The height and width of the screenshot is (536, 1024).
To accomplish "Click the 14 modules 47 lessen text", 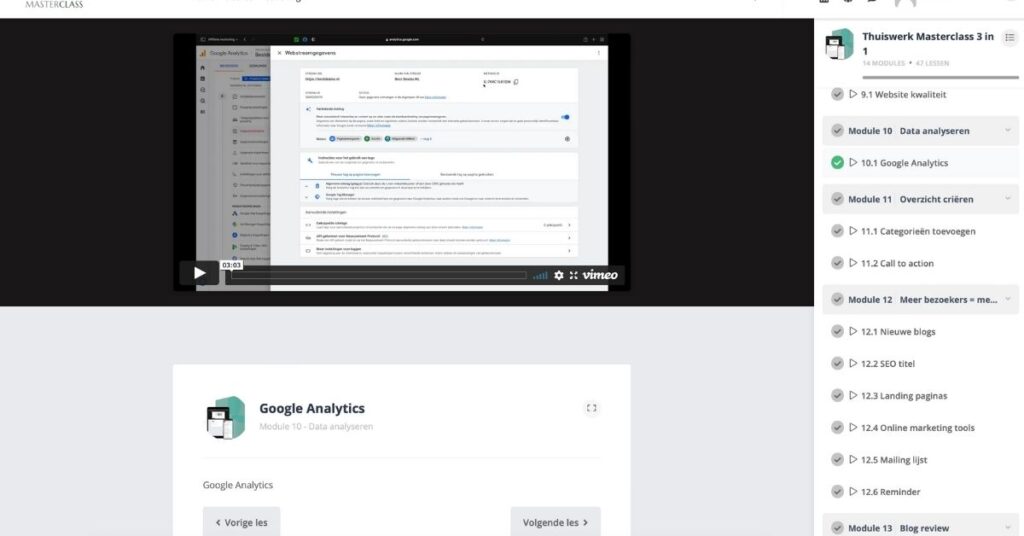I will coord(906,63).
